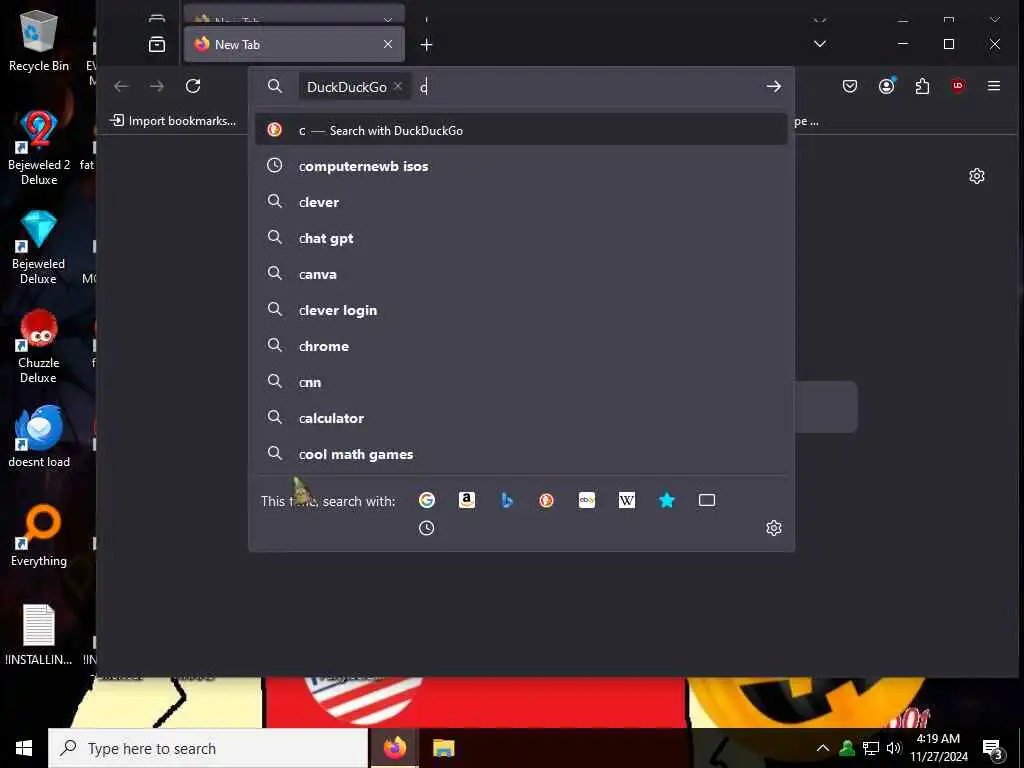Open the Firefox hamburger application menu

pyautogui.click(x=993, y=86)
